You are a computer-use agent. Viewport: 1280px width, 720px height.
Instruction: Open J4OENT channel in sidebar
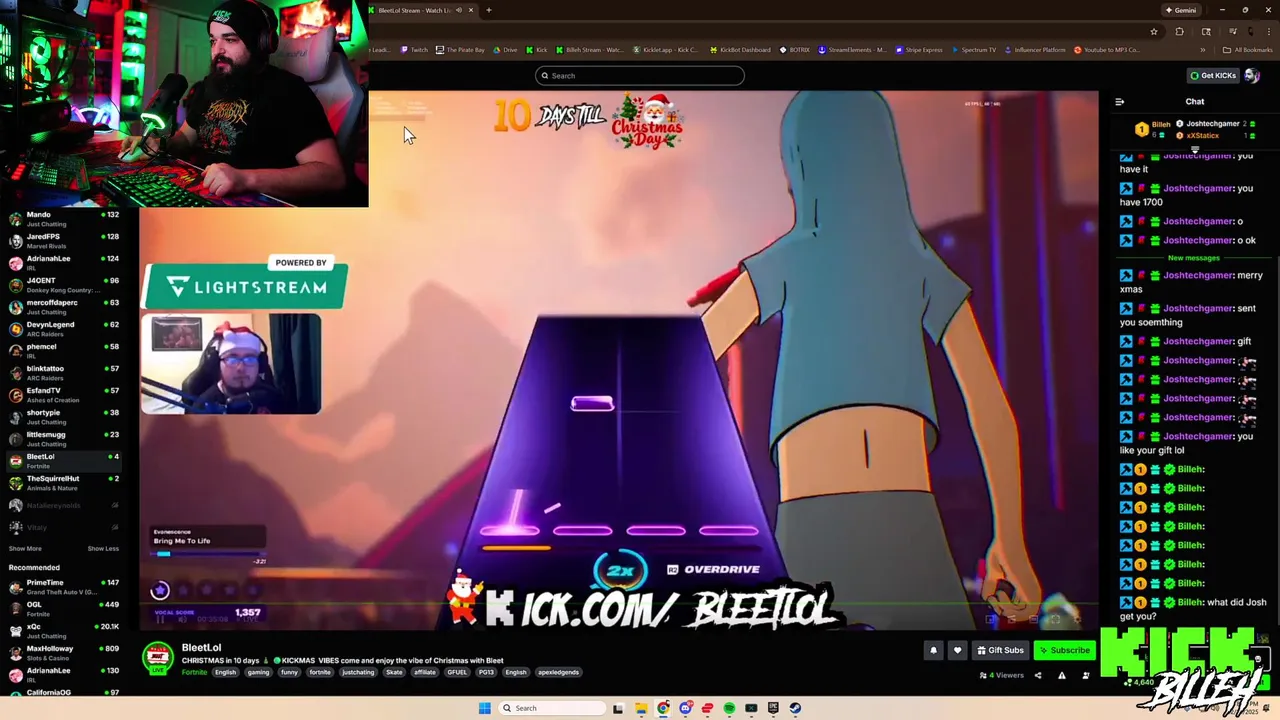64,285
